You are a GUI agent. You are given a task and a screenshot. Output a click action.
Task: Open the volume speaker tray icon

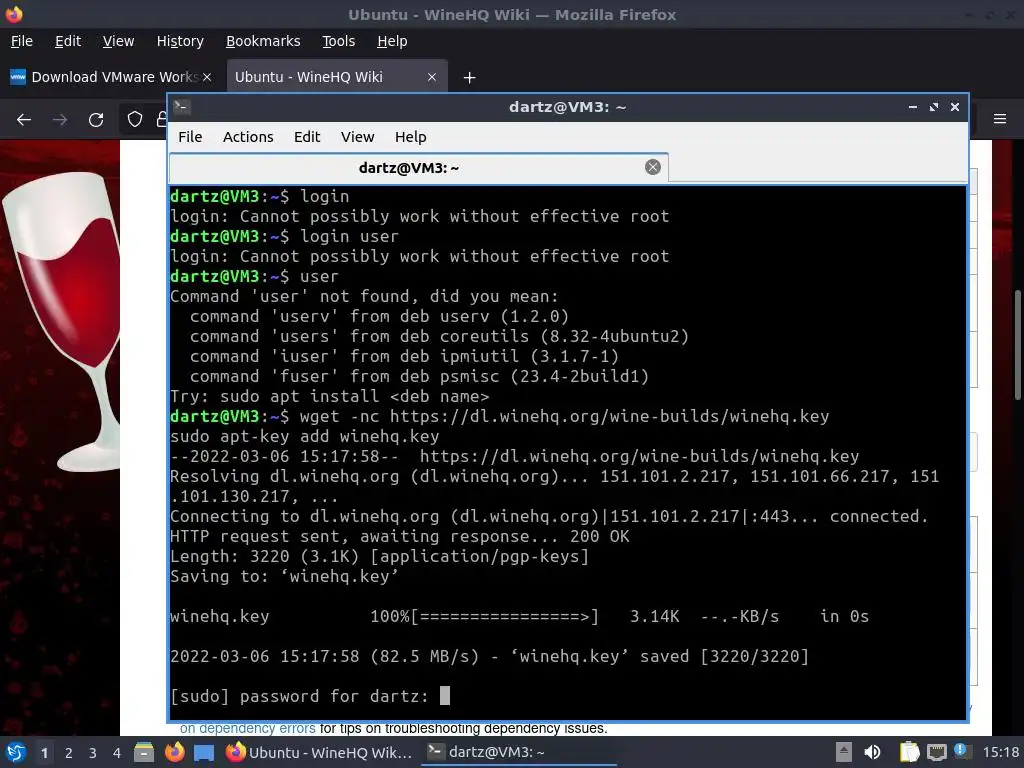coord(872,752)
